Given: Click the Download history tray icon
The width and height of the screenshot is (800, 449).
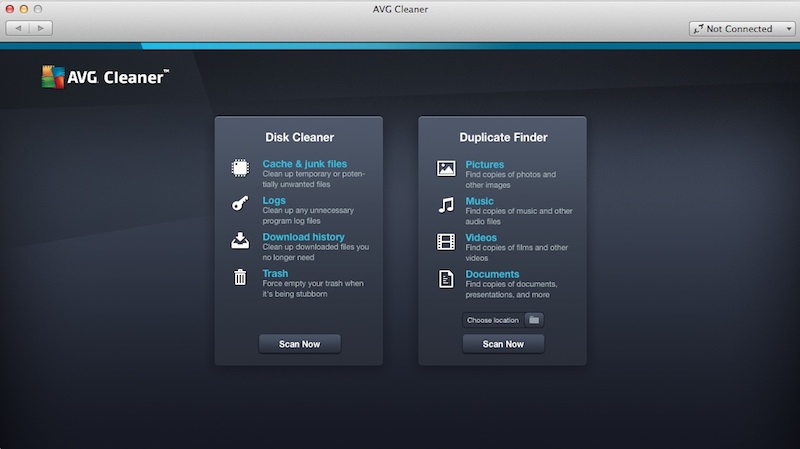Looking at the screenshot, I should 240,241.
